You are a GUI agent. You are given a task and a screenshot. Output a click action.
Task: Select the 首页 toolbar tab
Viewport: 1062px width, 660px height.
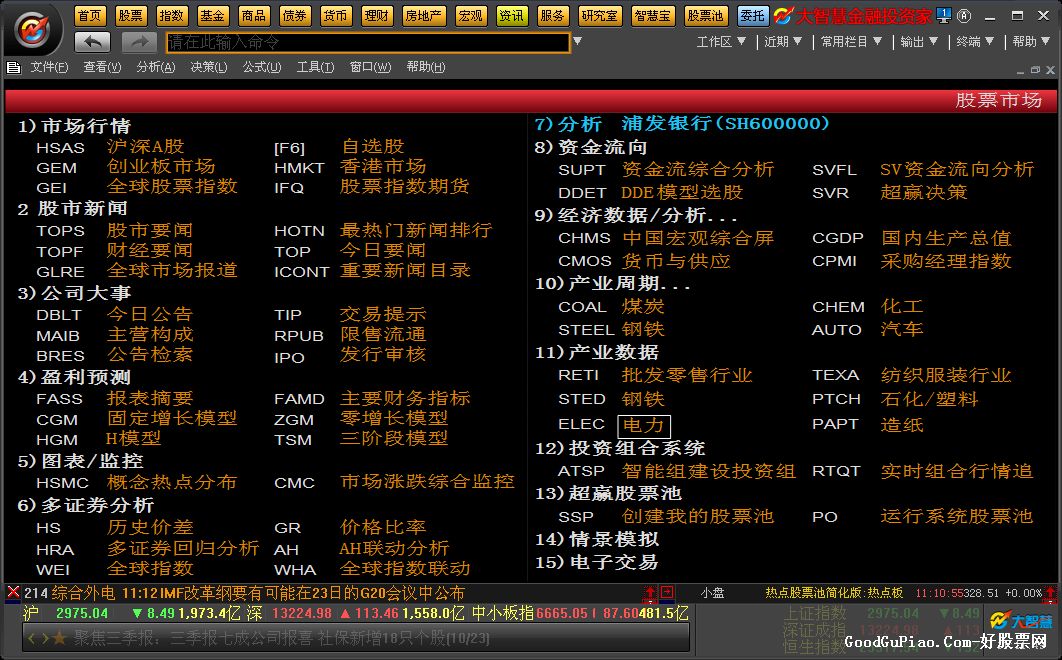click(x=89, y=16)
